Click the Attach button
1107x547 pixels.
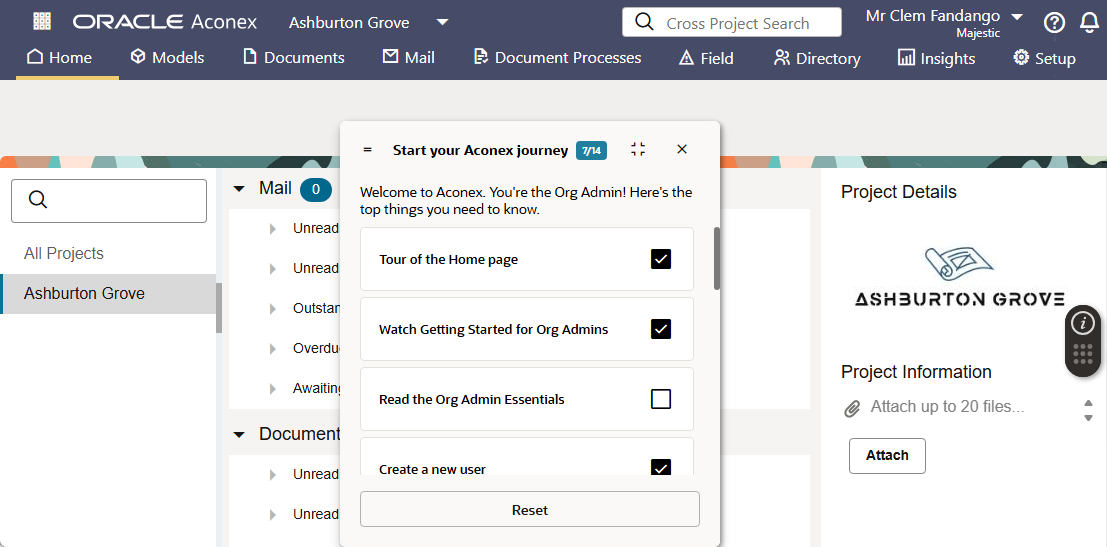point(887,455)
